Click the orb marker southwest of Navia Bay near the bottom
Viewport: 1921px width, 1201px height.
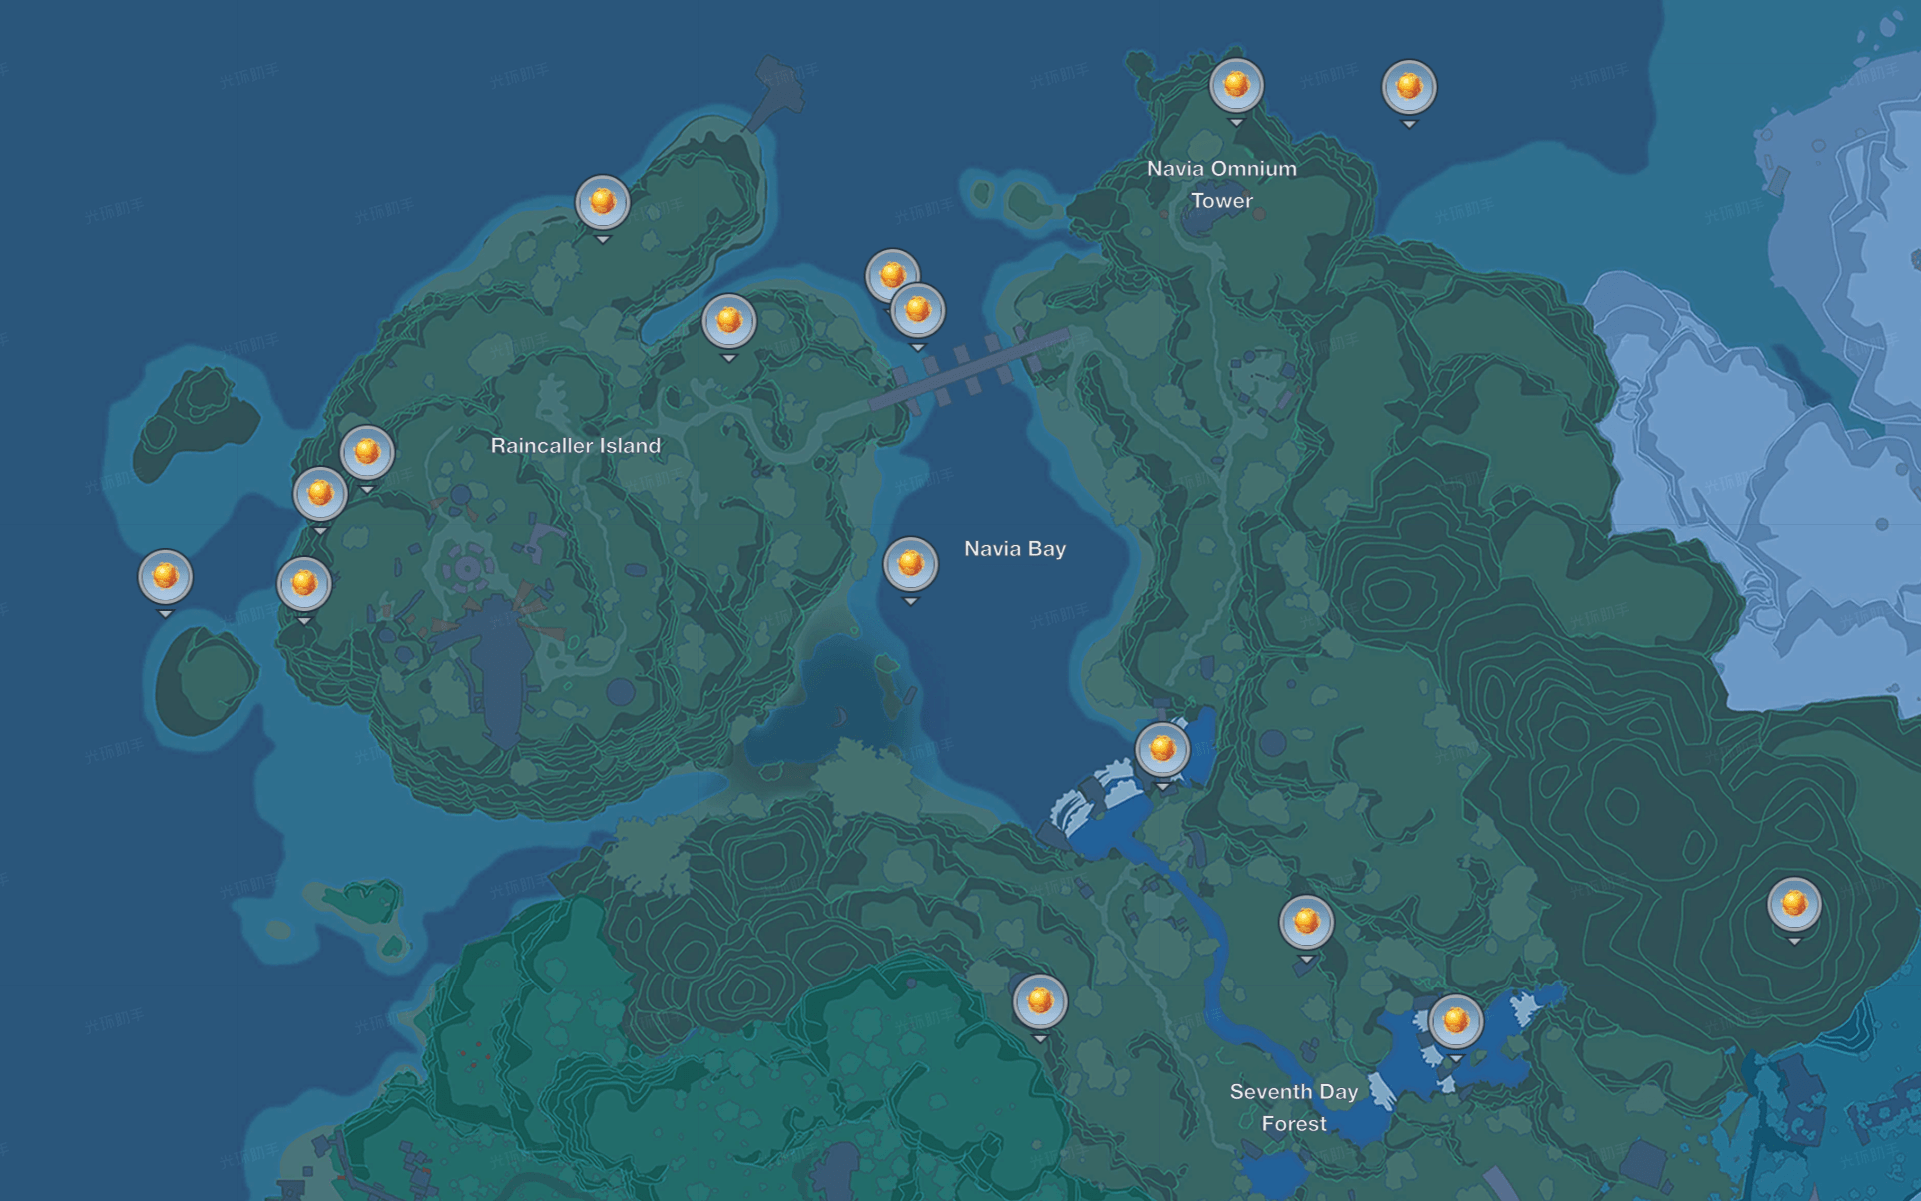[1040, 1002]
